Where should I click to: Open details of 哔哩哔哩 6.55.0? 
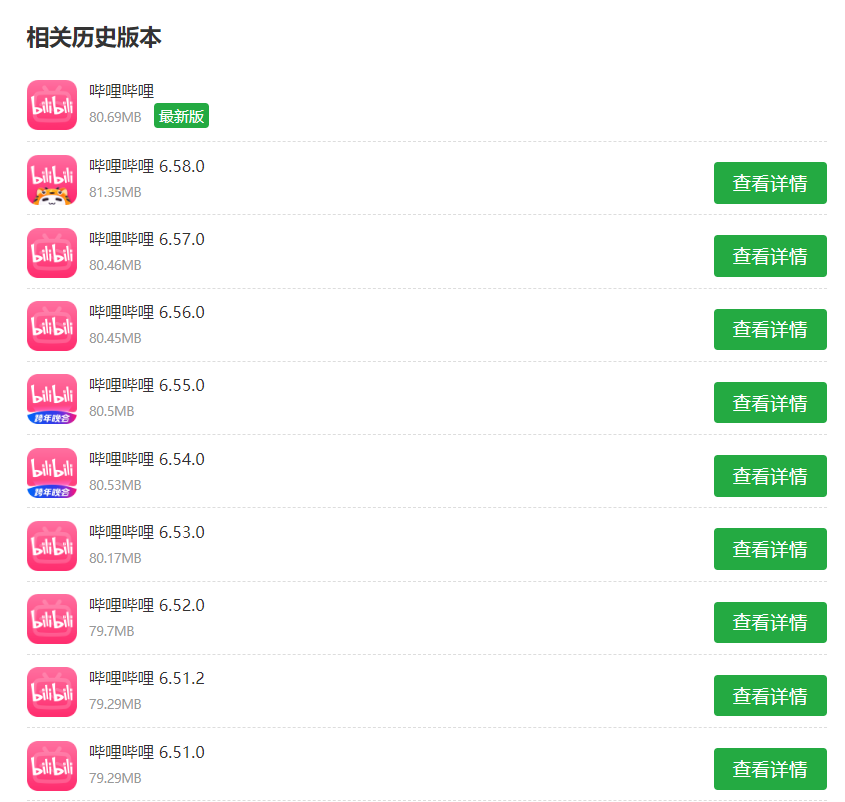[769, 403]
